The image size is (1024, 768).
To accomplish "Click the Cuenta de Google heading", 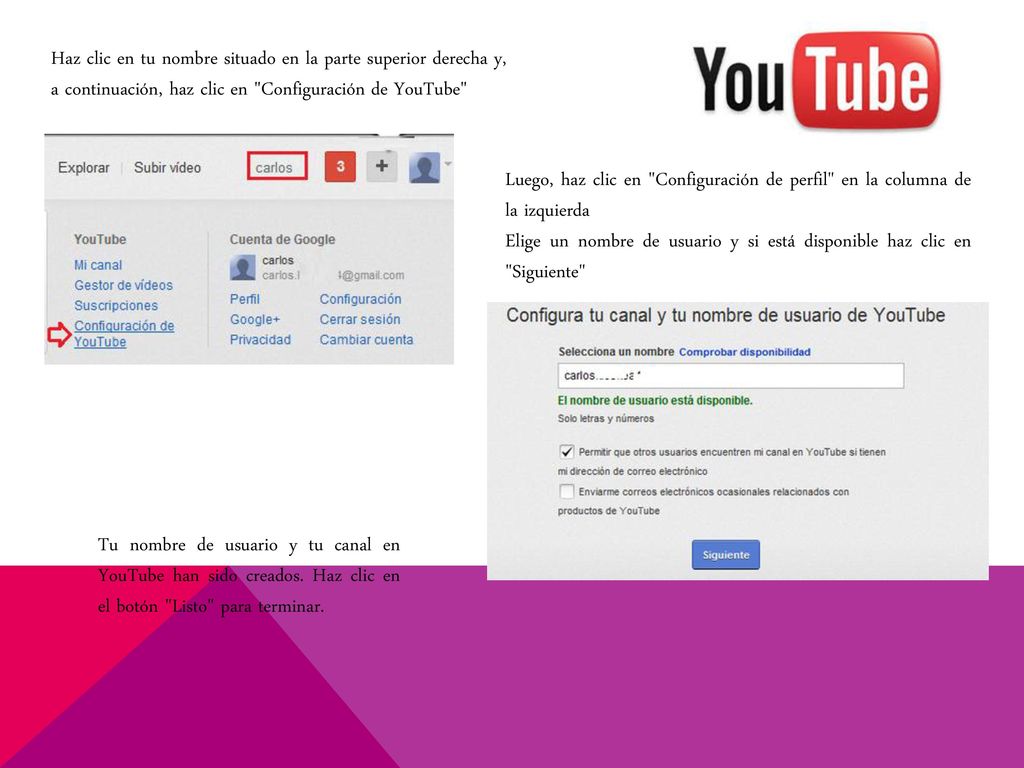I will (282, 240).
